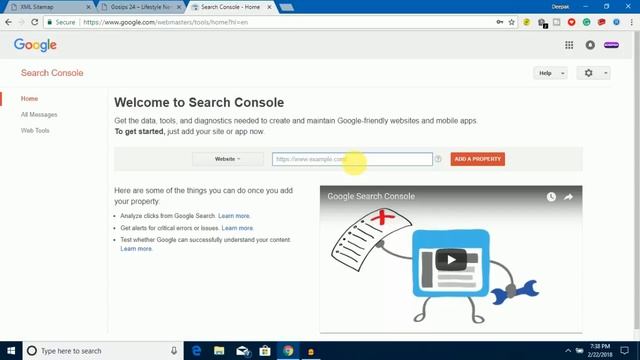Click the green circle extension icon
640x360 pixels.
pos(587,22)
